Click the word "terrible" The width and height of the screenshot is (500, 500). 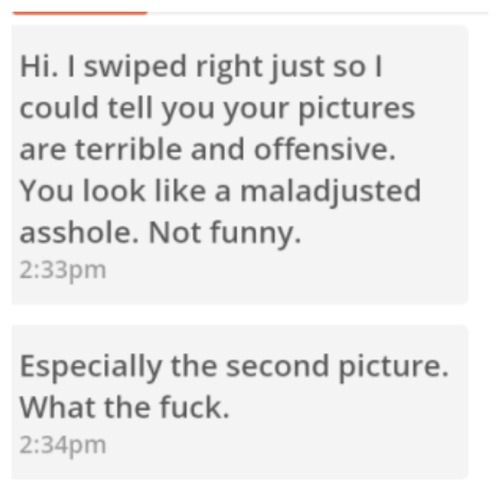129,149
